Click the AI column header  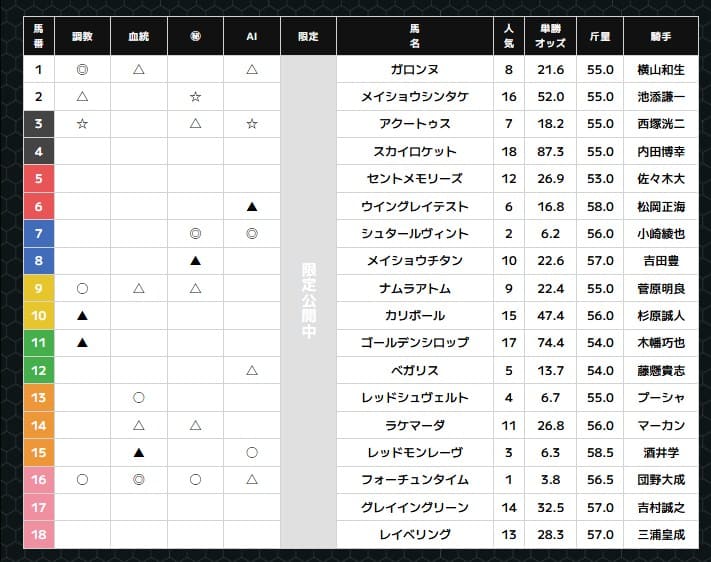(252, 36)
